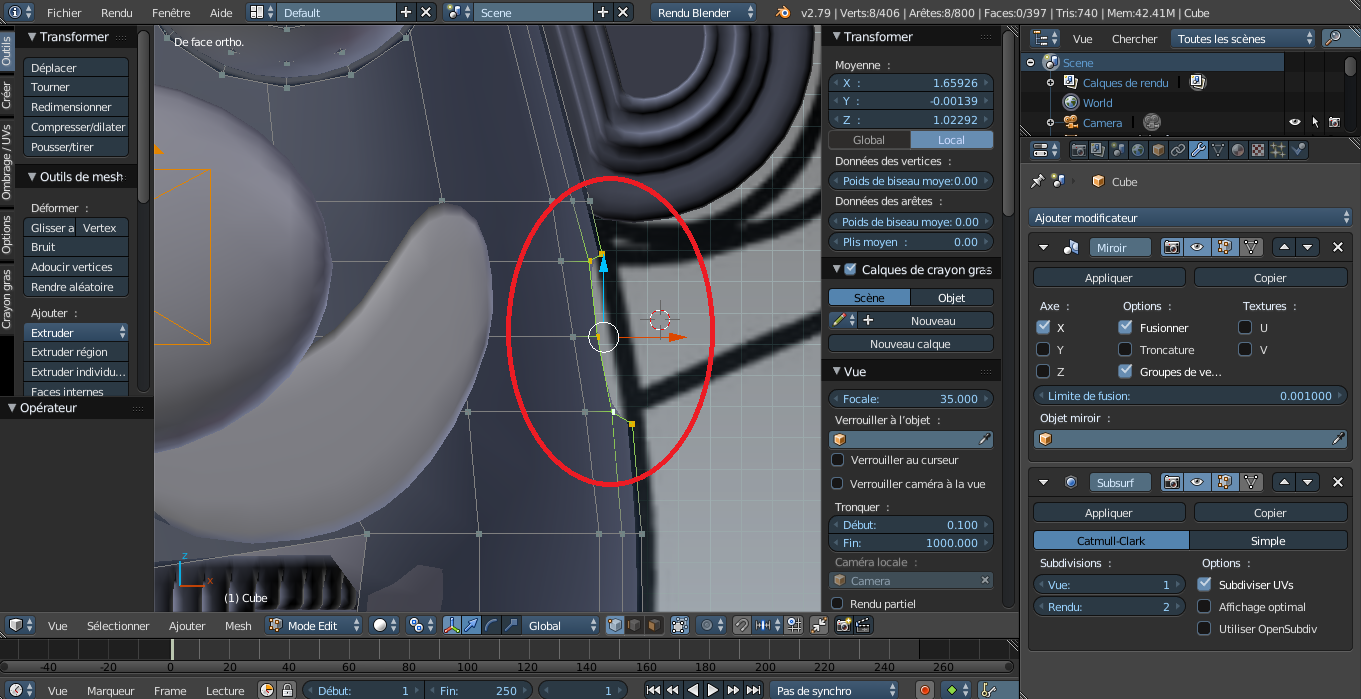Image resolution: width=1361 pixels, height=699 pixels.
Task: Open the Sélectionner menu in 3D header
Action: [x=118, y=625]
